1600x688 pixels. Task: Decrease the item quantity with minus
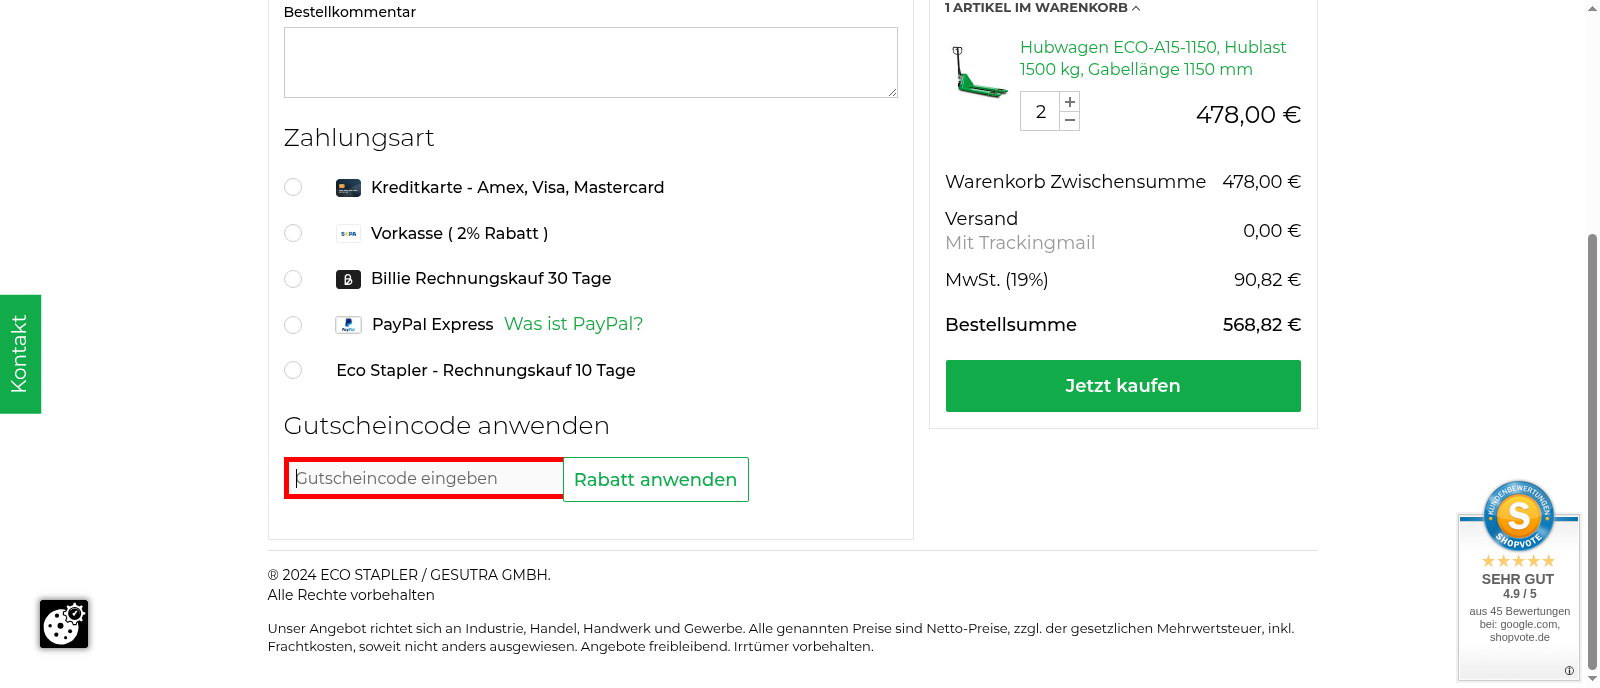pyautogui.click(x=1070, y=121)
